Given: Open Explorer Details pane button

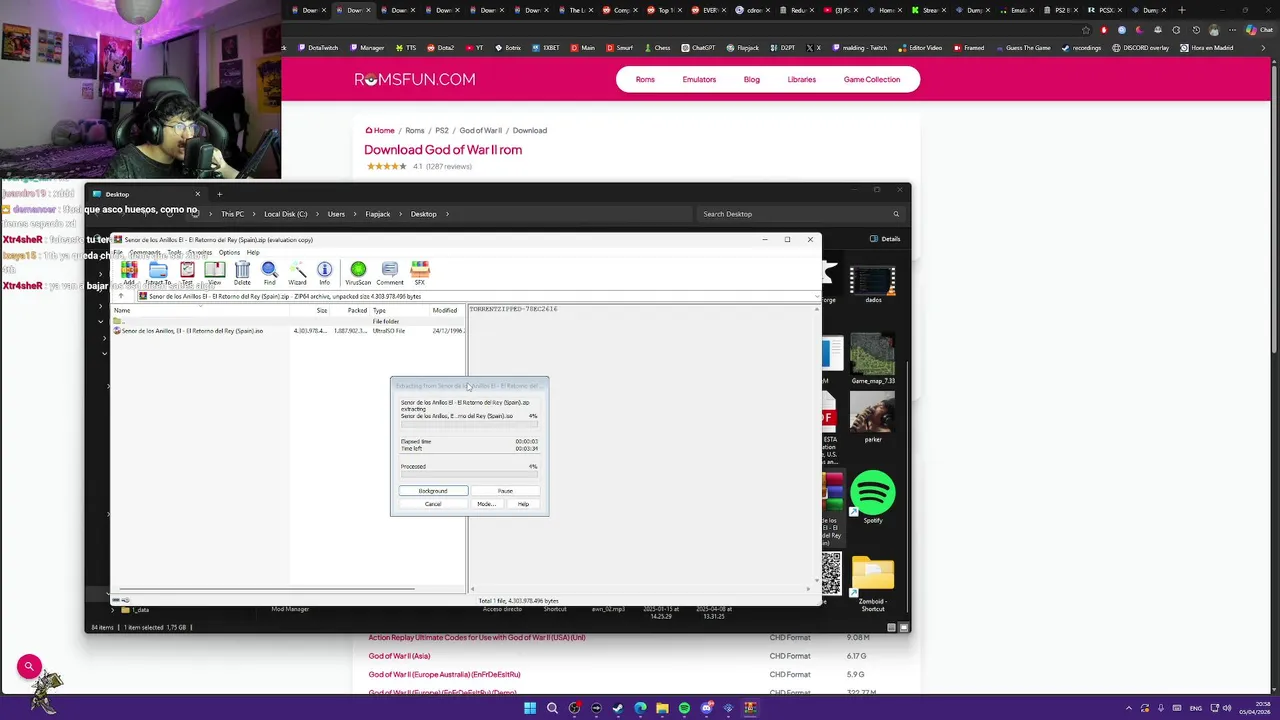Looking at the screenshot, I should click(x=885, y=239).
